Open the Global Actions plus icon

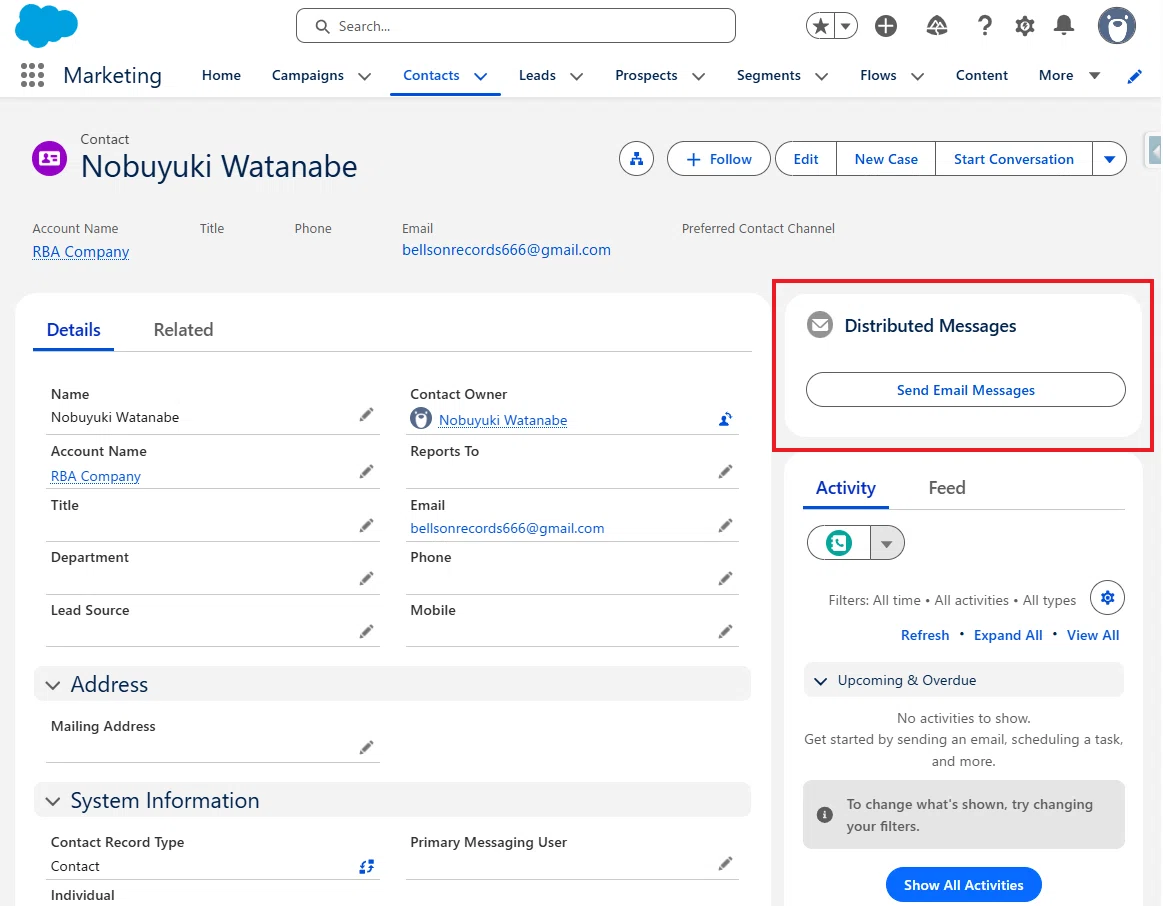click(886, 26)
